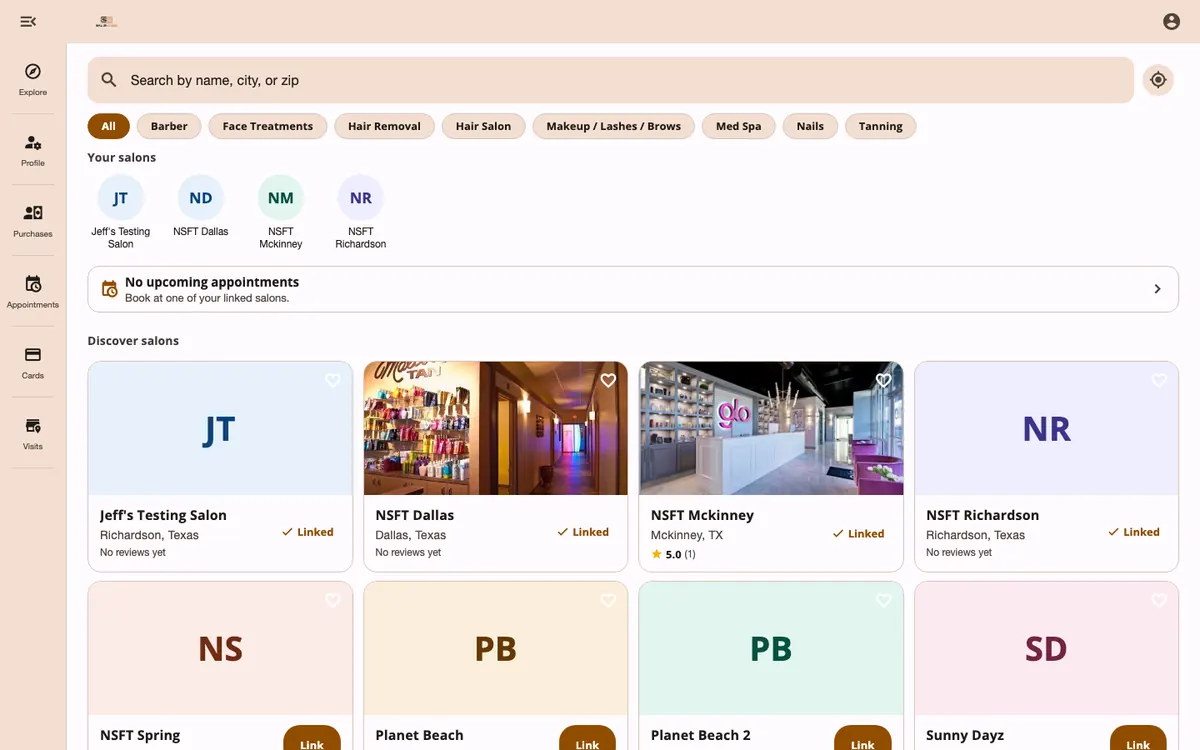Link the Planet Beach salon
1200x750 pixels.
(x=587, y=738)
